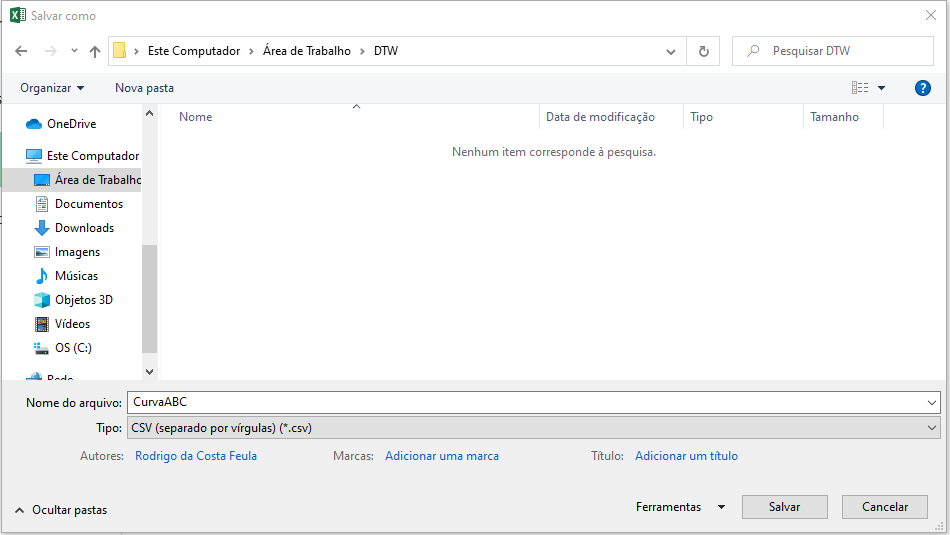Image resolution: width=950 pixels, height=535 pixels.
Task: Open the file type Tipo dropdown
Action: (533, 428)
